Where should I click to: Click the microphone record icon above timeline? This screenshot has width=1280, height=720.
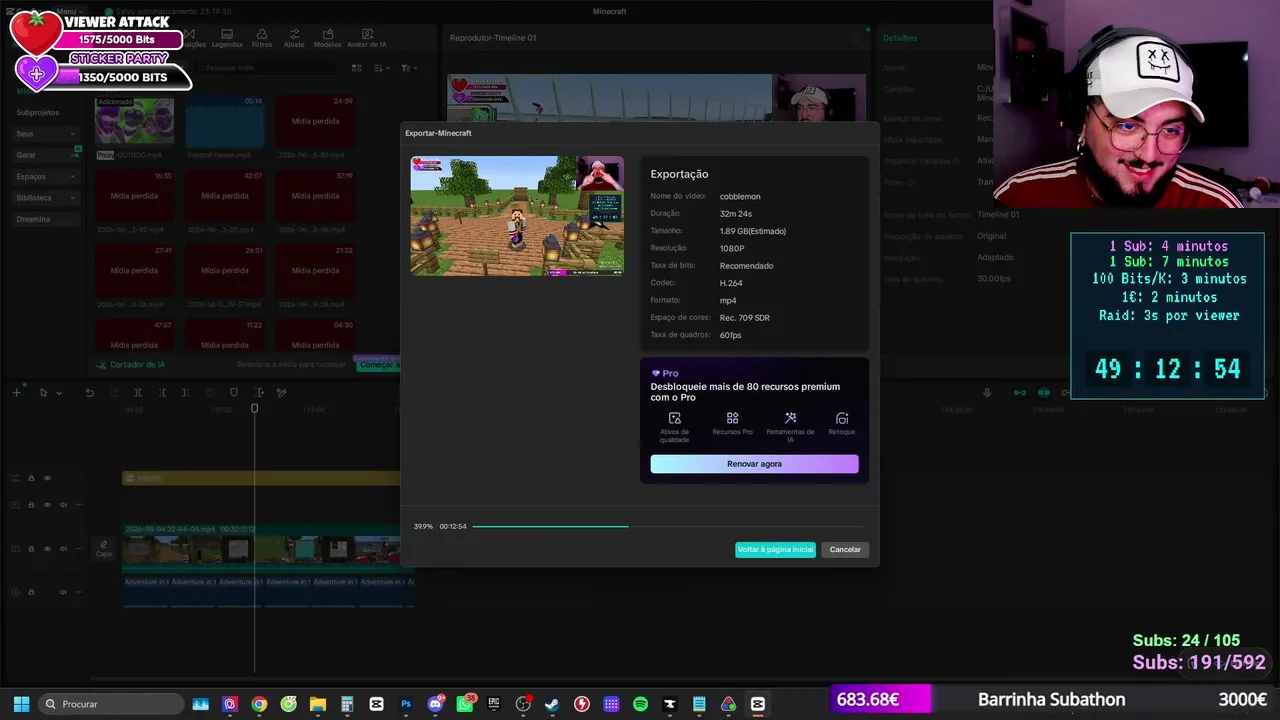click(987, 393)
